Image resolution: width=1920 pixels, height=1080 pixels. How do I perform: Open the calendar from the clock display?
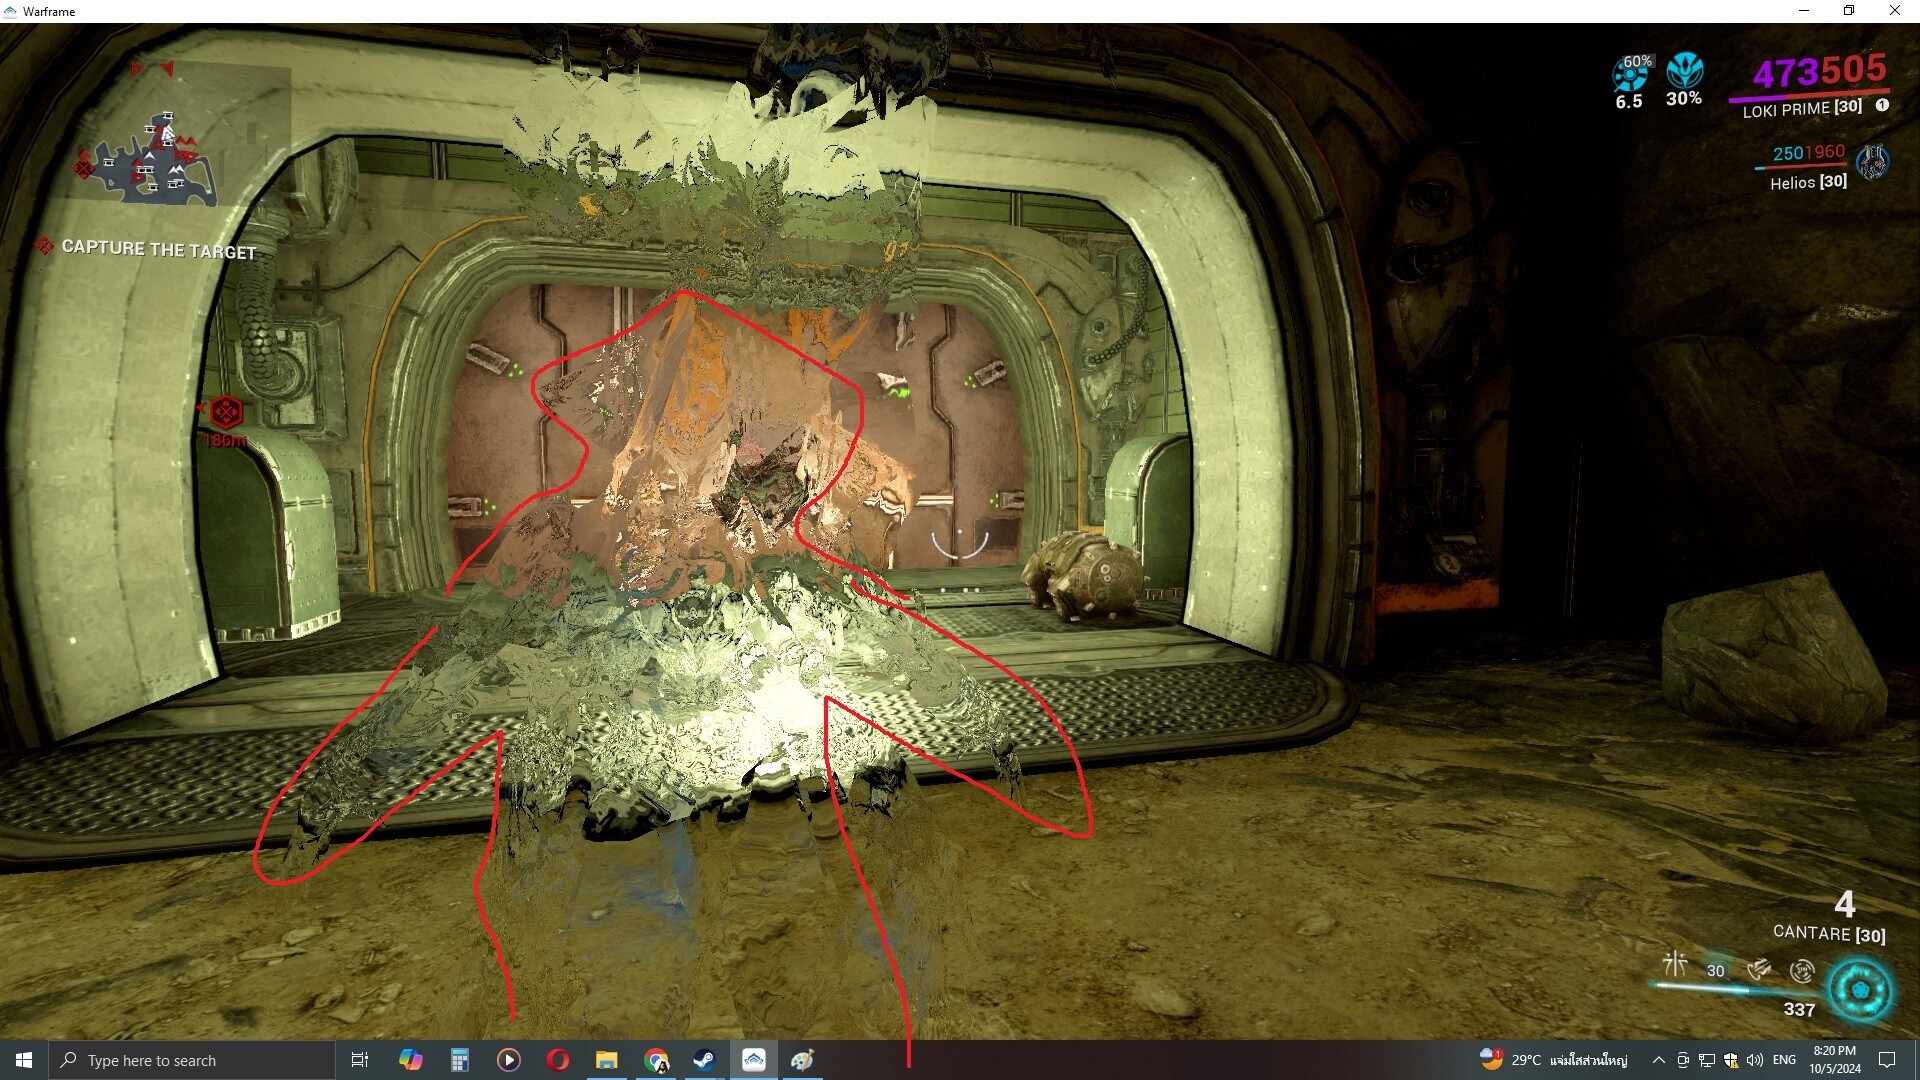tap(1836, 1059)
